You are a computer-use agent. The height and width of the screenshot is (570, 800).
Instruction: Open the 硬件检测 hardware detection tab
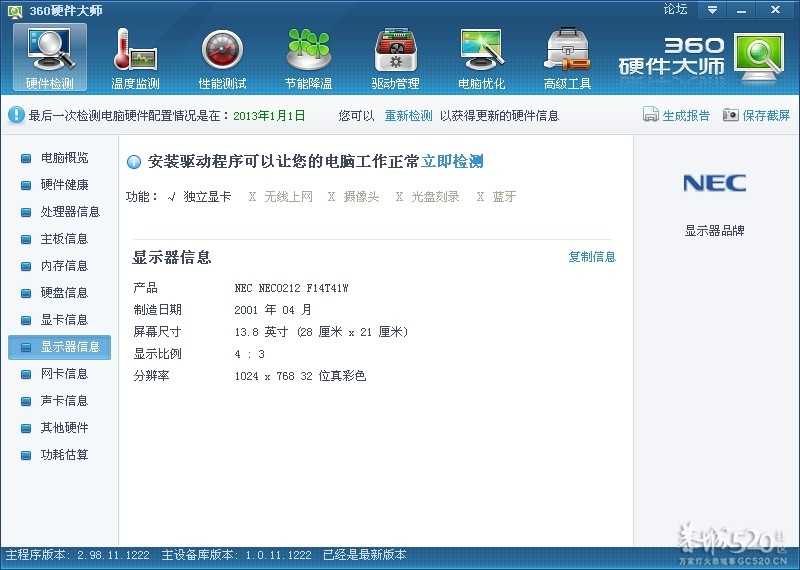tap(50, 58)
